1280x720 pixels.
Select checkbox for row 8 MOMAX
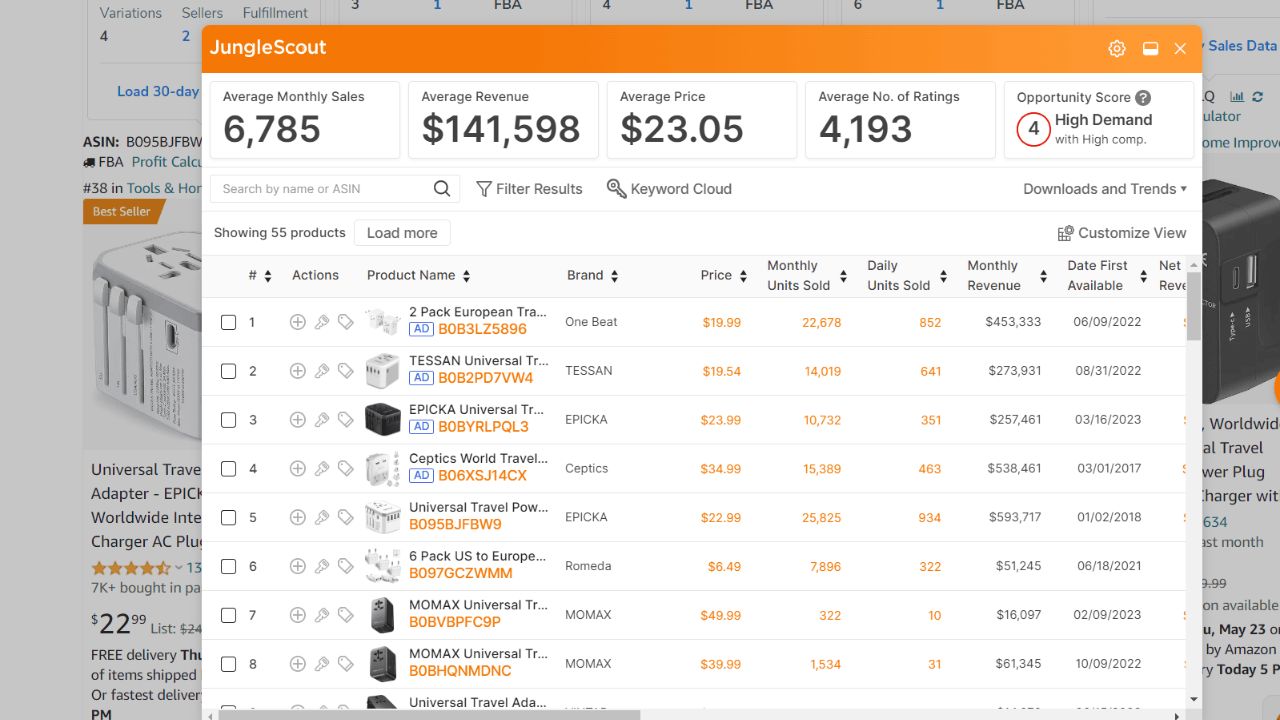click(x=228, y=664)
